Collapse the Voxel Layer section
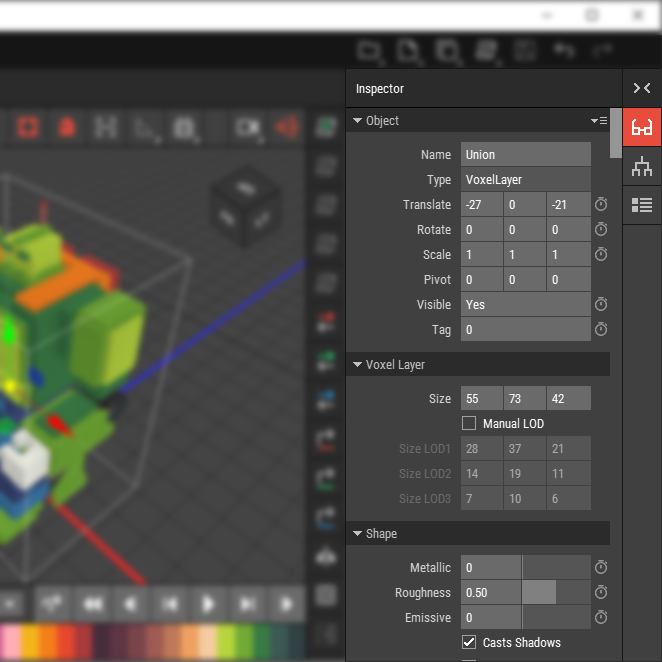The width and height of the screenshot is (662, 662). (358, 365)
